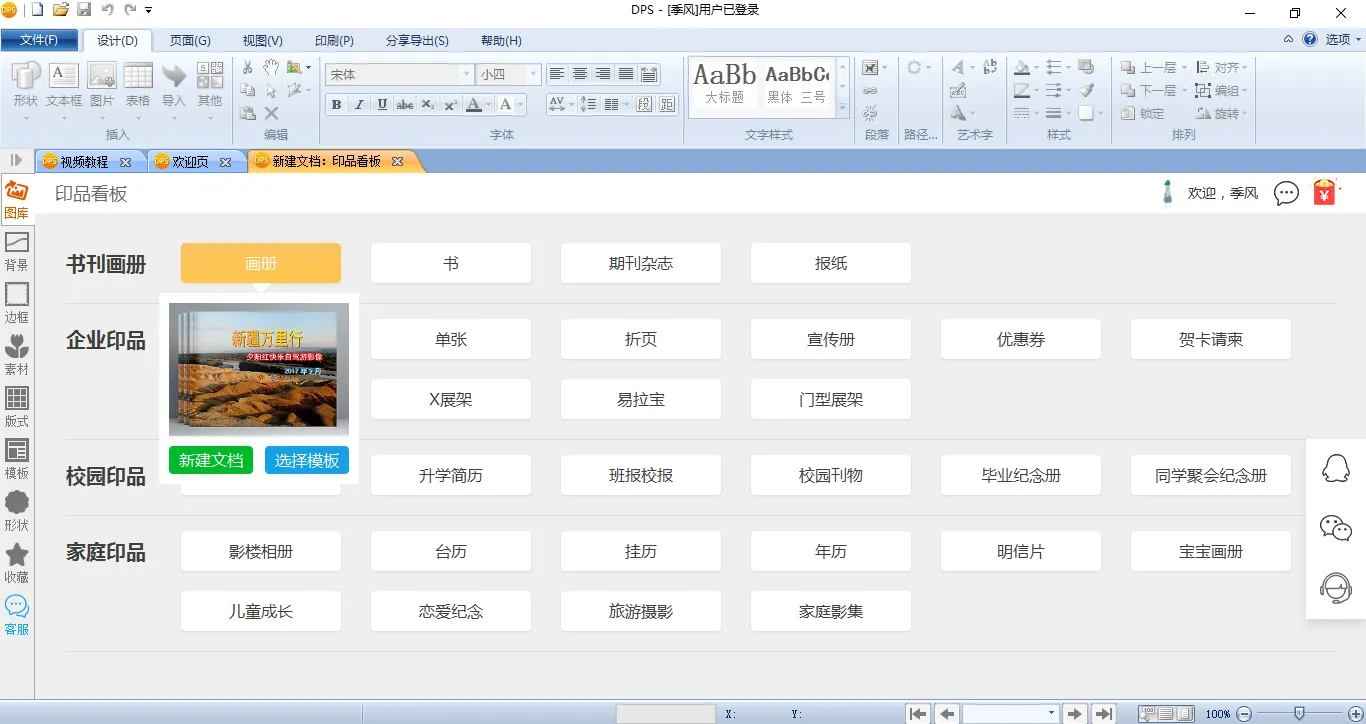The image size is (1366, 724).
Task: Expand the 宋体 font name dropdown
Action: 466,74
